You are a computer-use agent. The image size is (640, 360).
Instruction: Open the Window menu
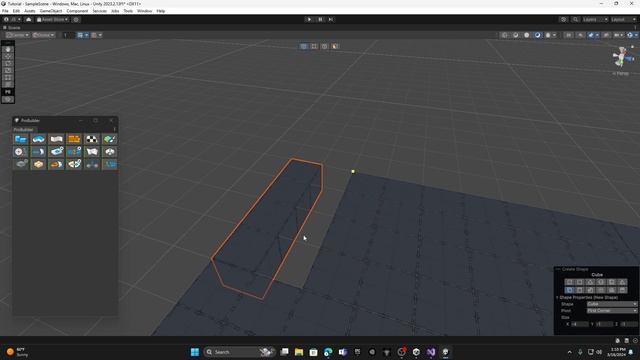(144, 11)
